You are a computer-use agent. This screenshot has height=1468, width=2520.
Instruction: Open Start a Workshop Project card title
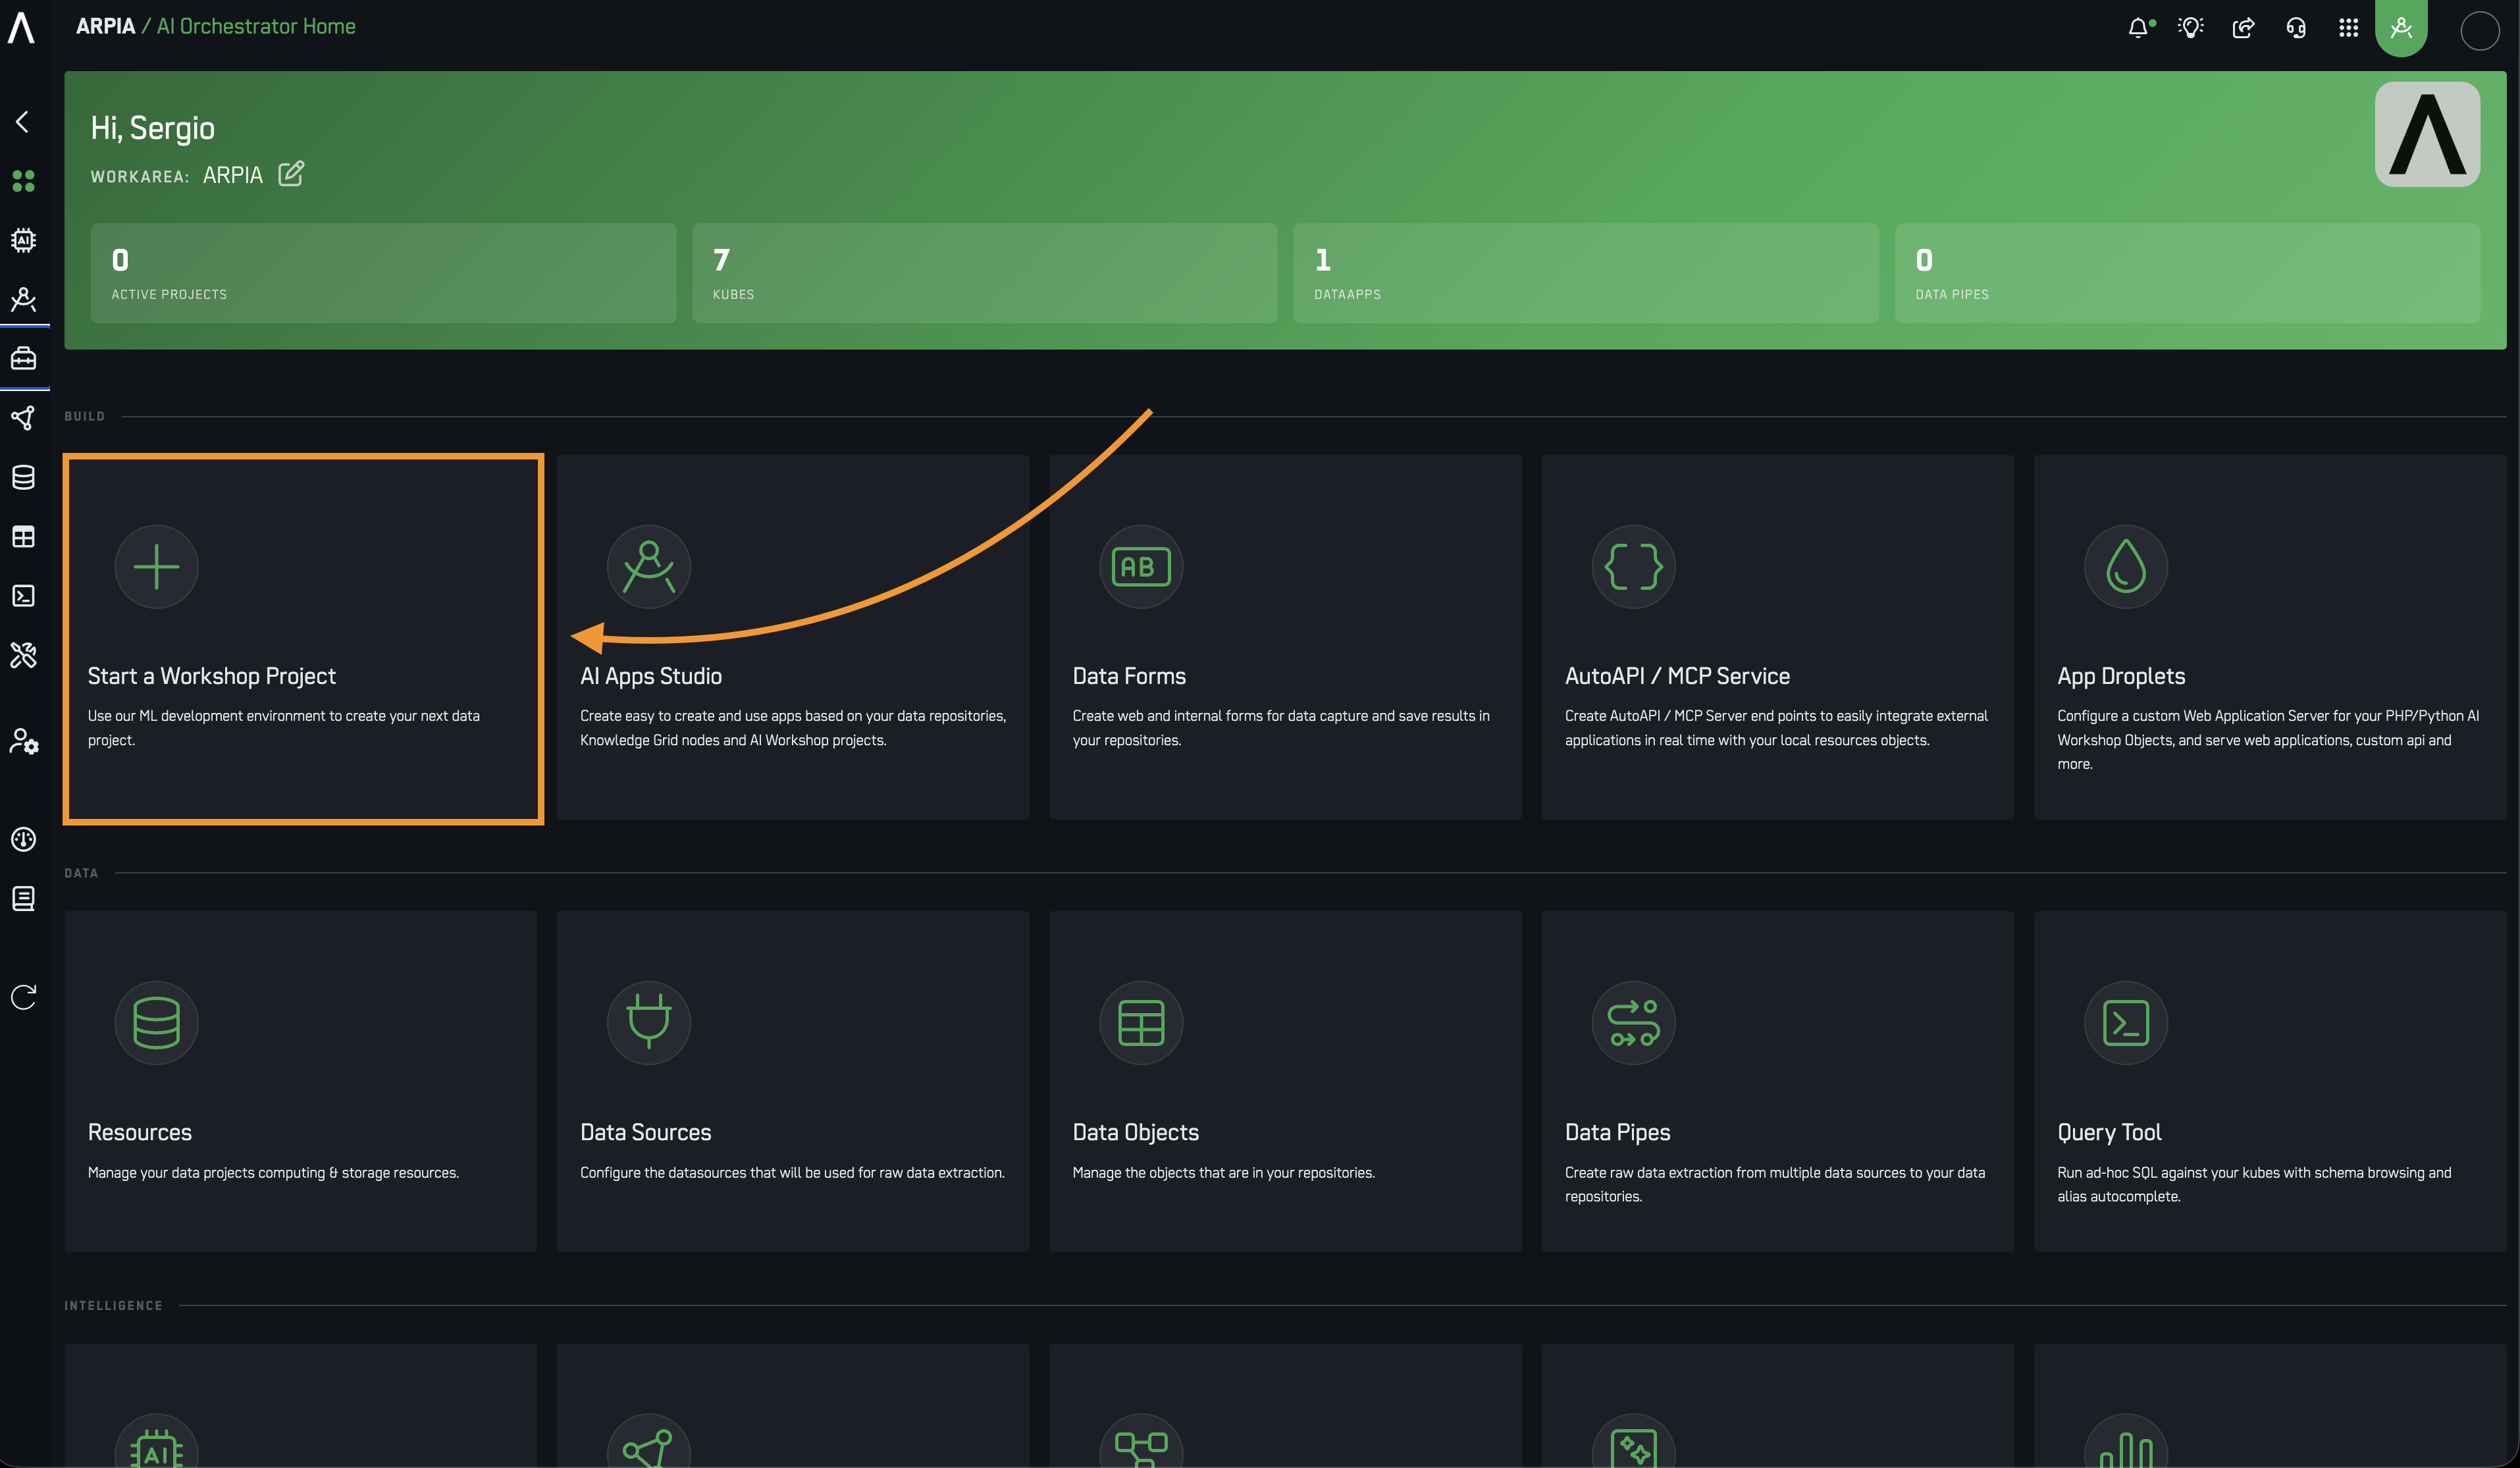coord(212,676)
